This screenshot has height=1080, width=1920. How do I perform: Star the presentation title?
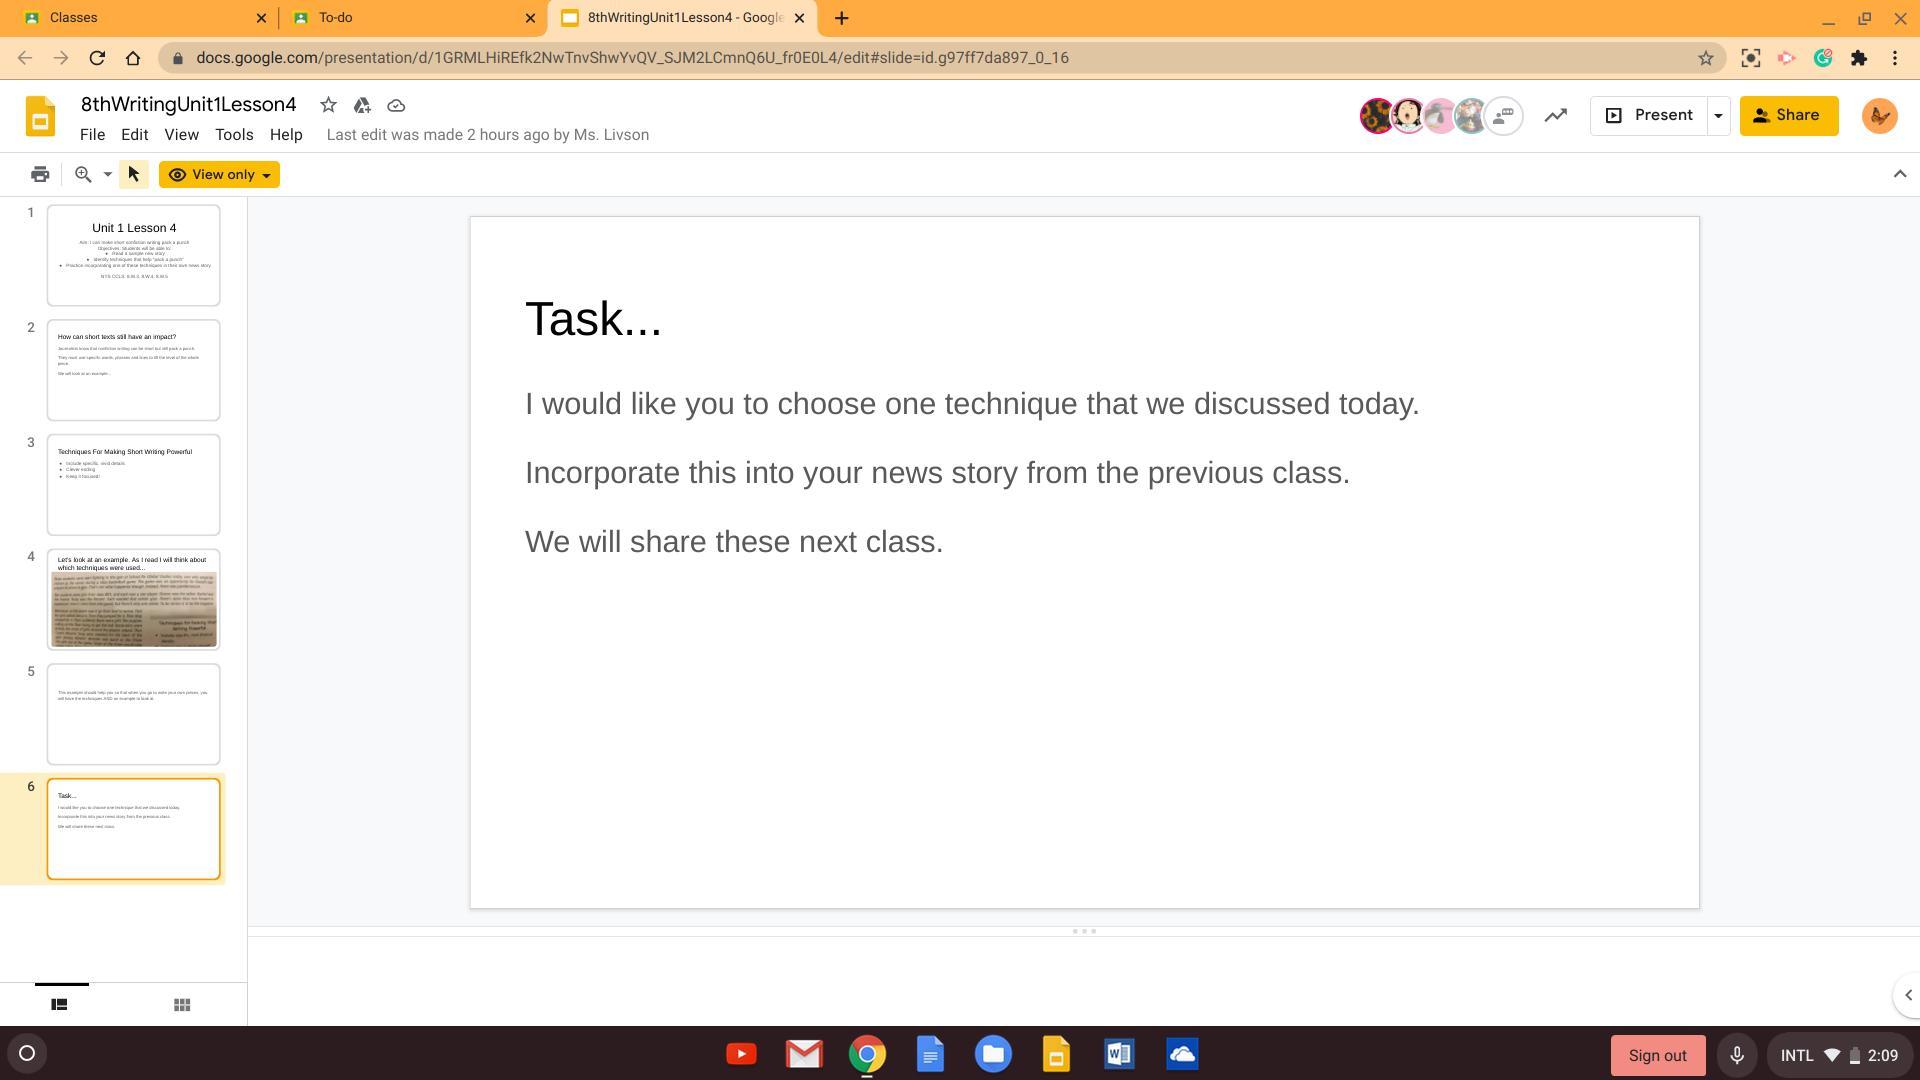pos(328,105)
